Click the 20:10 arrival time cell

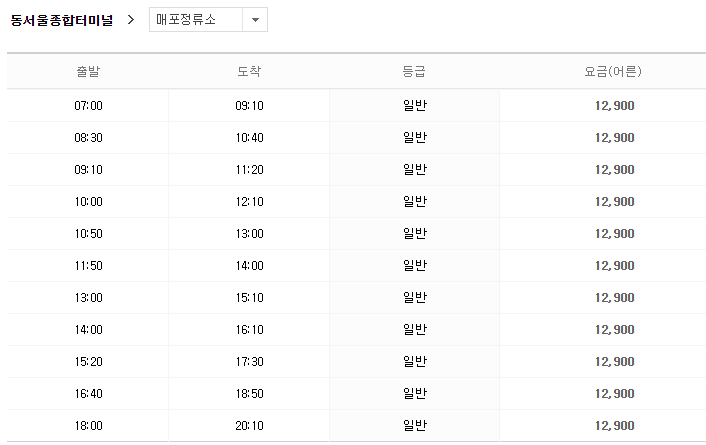[x=249, y=425]
